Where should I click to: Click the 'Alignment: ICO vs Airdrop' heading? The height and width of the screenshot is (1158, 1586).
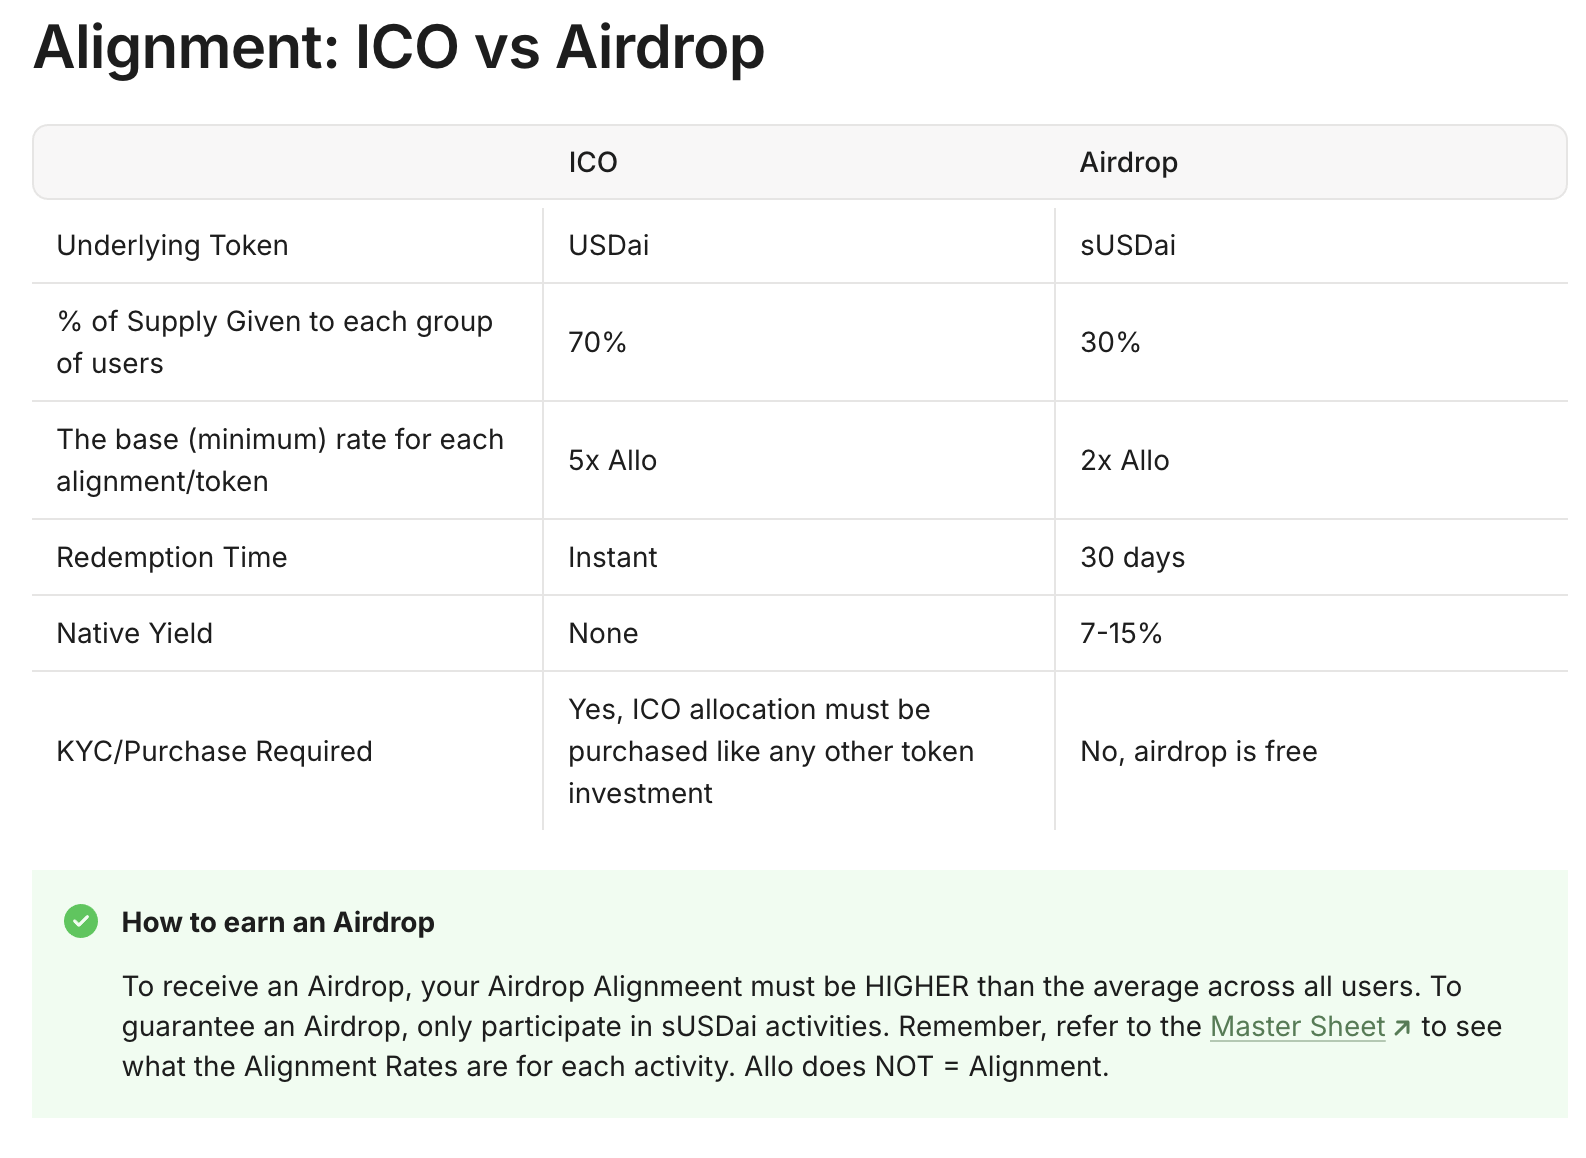point(399,47)
